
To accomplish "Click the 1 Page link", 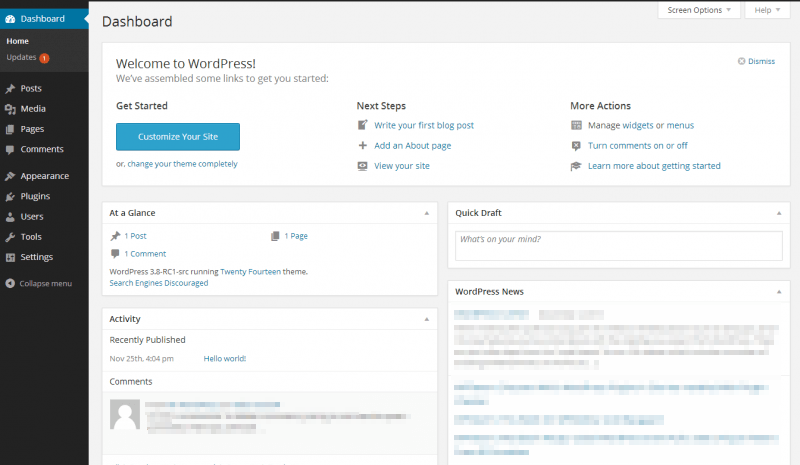I will click(296, 236).
